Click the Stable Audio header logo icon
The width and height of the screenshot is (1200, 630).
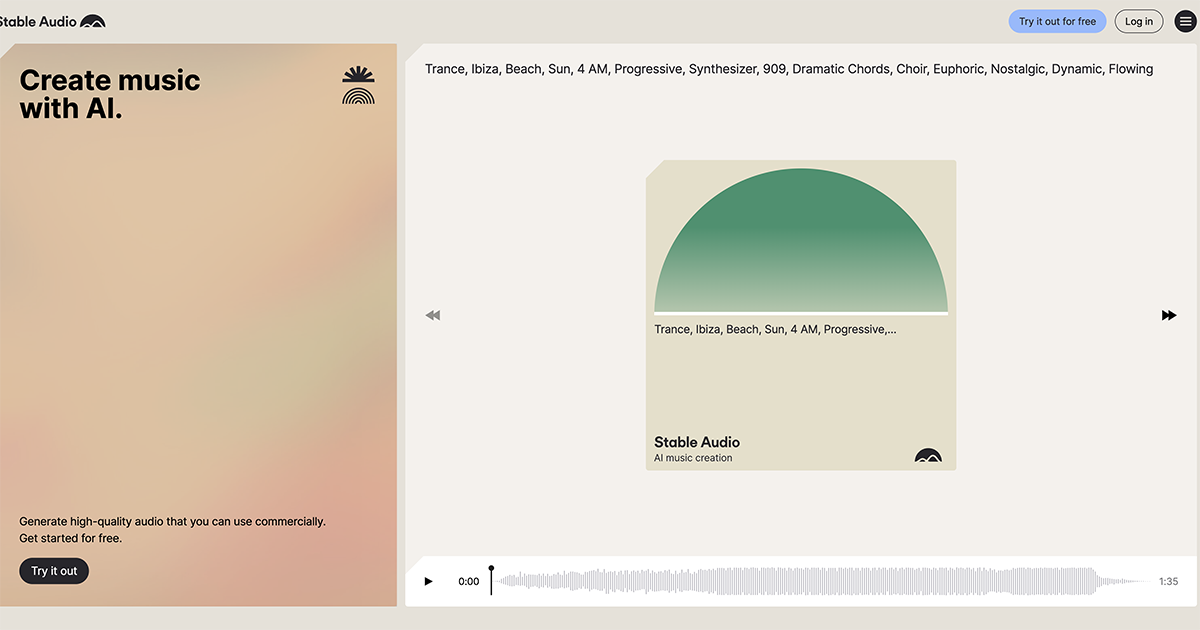(93, 21)
